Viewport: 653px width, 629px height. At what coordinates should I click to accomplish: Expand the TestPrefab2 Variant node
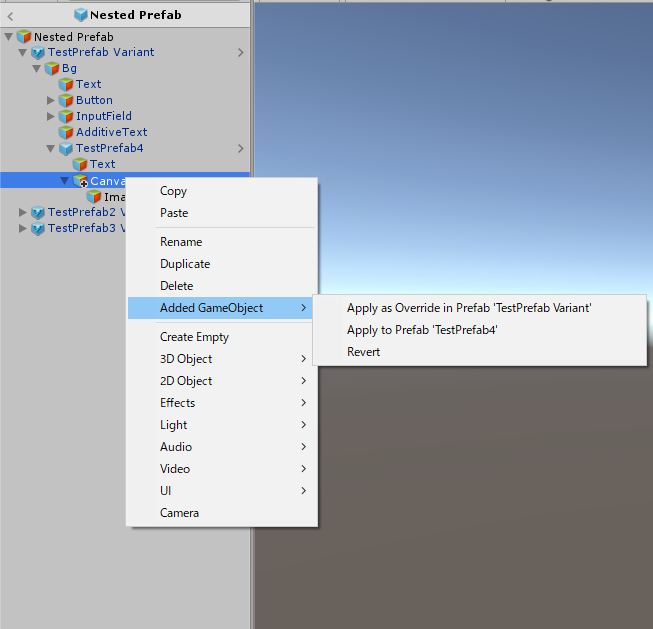22,212
